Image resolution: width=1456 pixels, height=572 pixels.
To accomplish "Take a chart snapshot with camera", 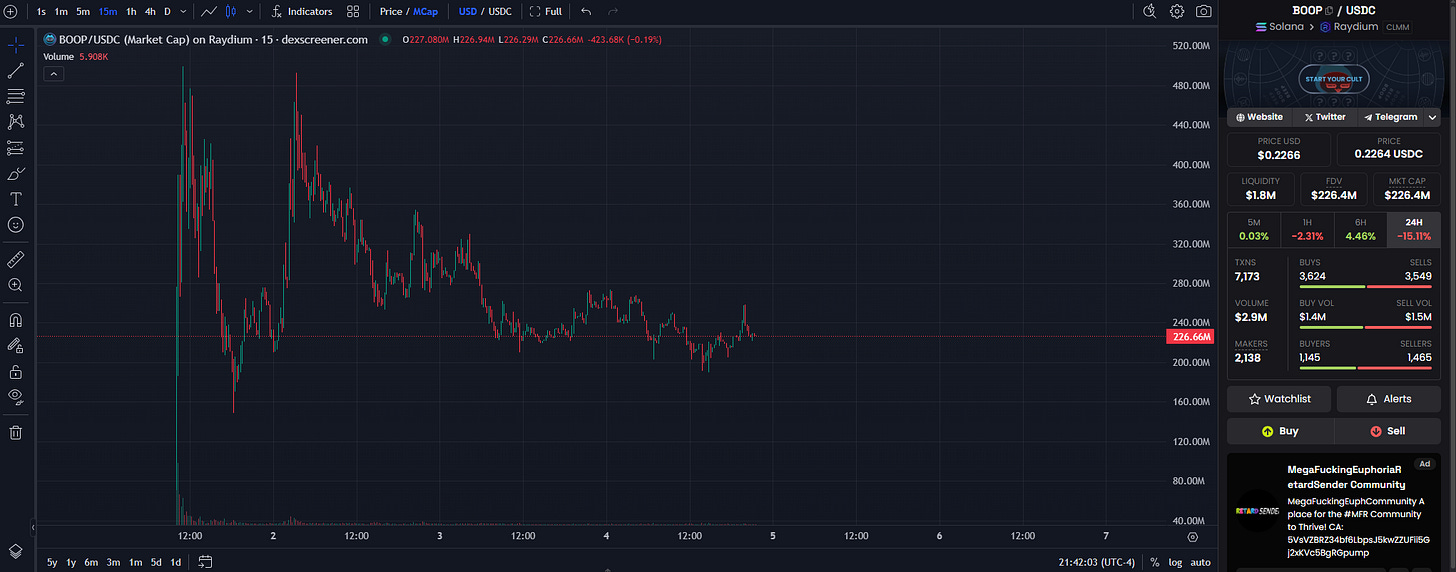I will click(1204, 11).
